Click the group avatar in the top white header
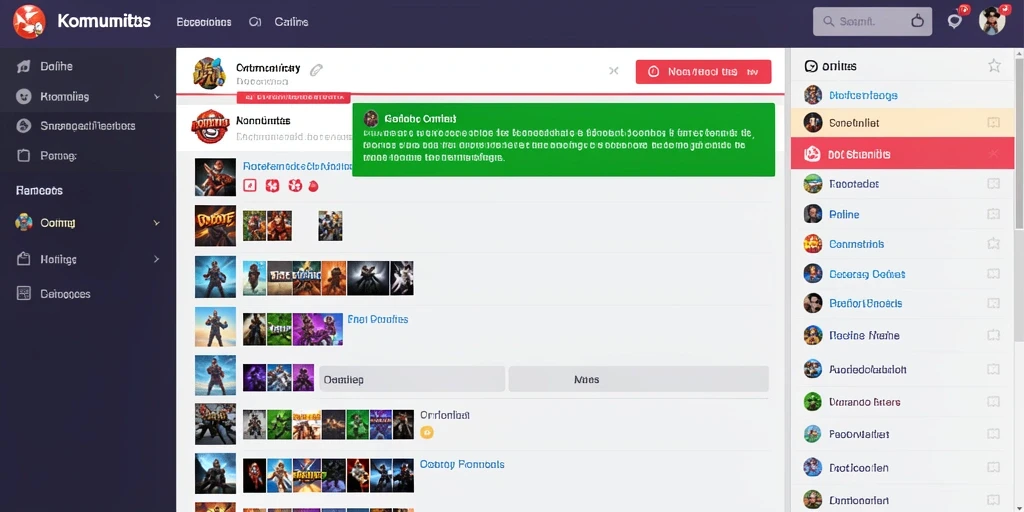Viewport: 1024px width, 512px height. pyautogui.click(x=210, y=72)
